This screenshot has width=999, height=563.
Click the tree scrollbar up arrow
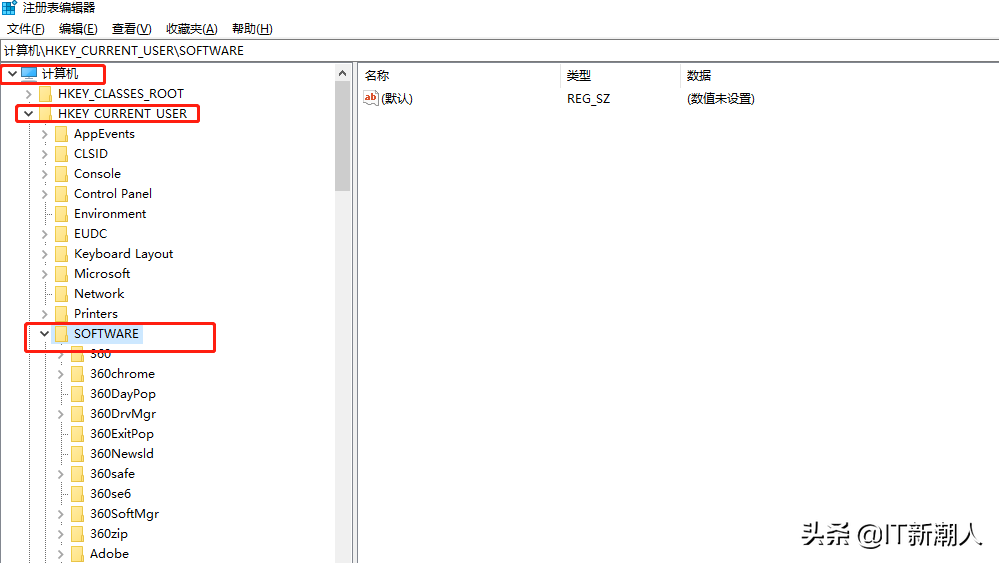343,73
